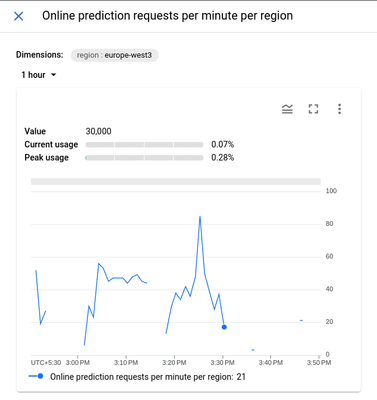377x400 pixels.
Task: Click the gray quota limit bar above the chart
Action: 176,182
